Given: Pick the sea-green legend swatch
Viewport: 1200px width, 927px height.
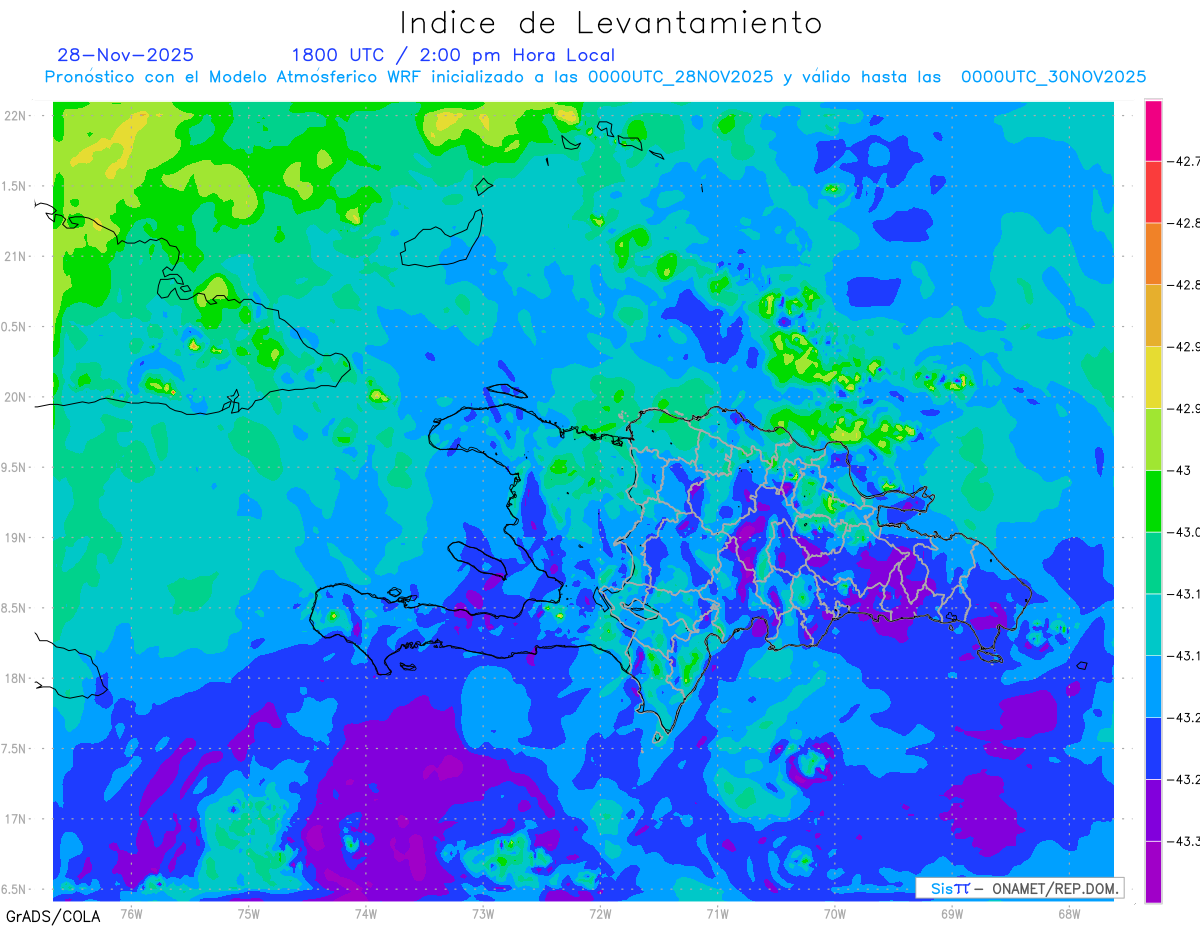Looking at the screenshot, I should pos(1153,563).
